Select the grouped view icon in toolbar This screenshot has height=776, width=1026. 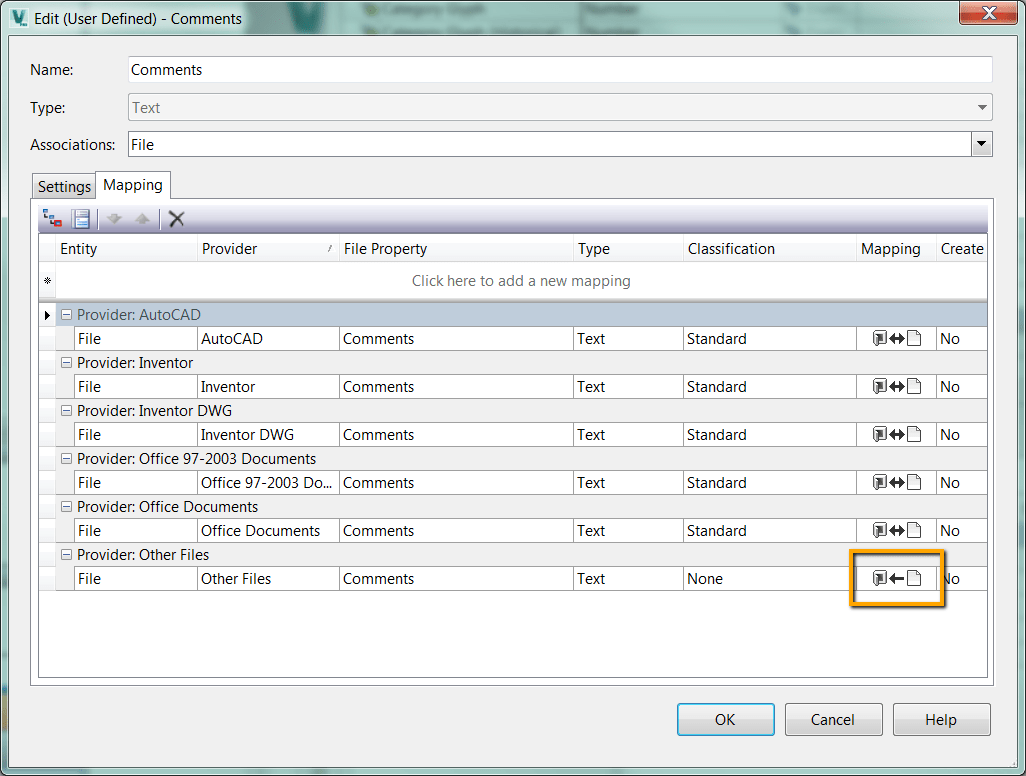tap(51, 218)
